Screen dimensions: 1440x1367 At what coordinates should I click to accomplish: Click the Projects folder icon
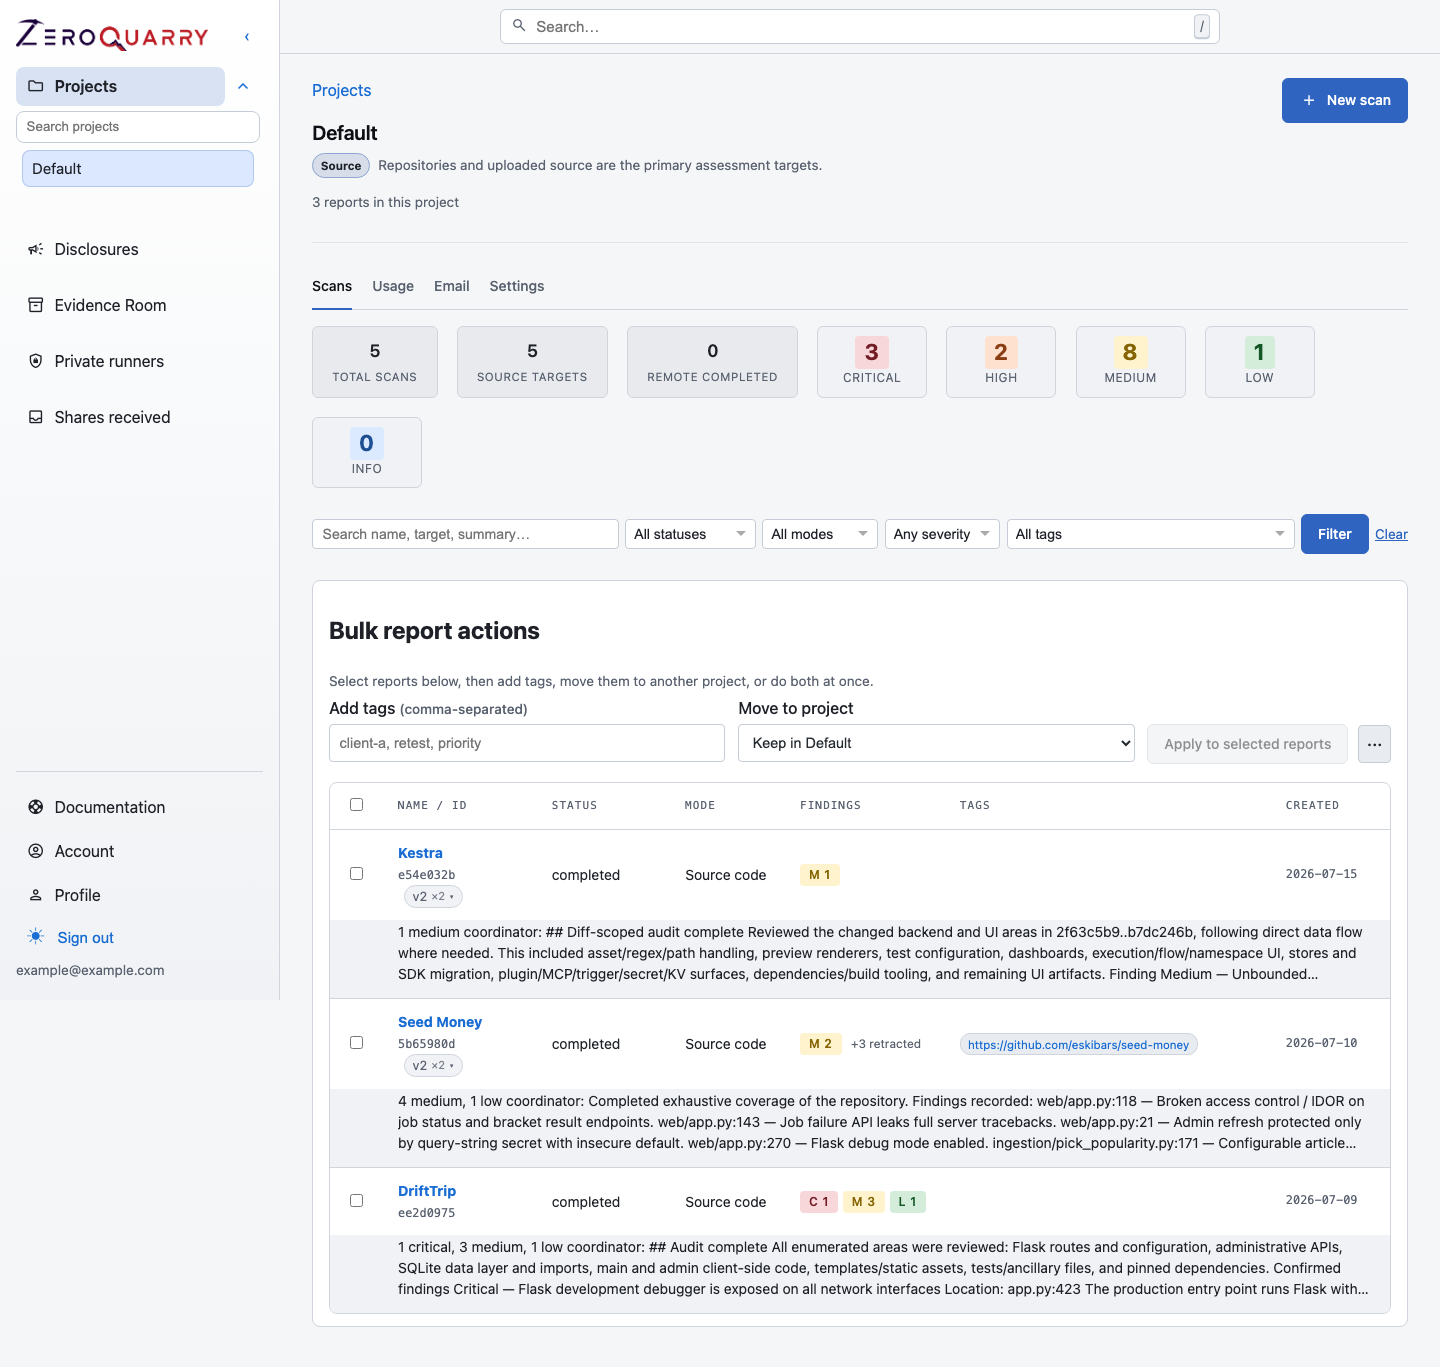click(x=36, y=86)
